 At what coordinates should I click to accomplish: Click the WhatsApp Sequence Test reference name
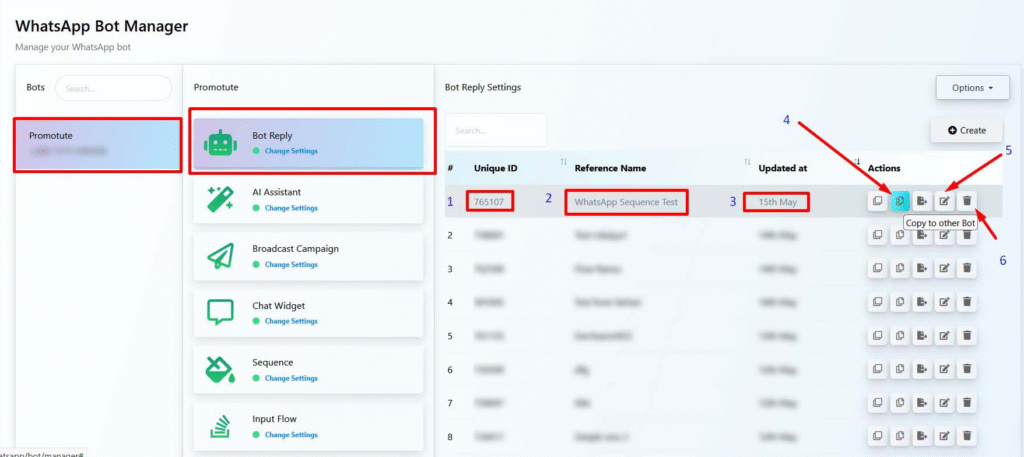626,202
